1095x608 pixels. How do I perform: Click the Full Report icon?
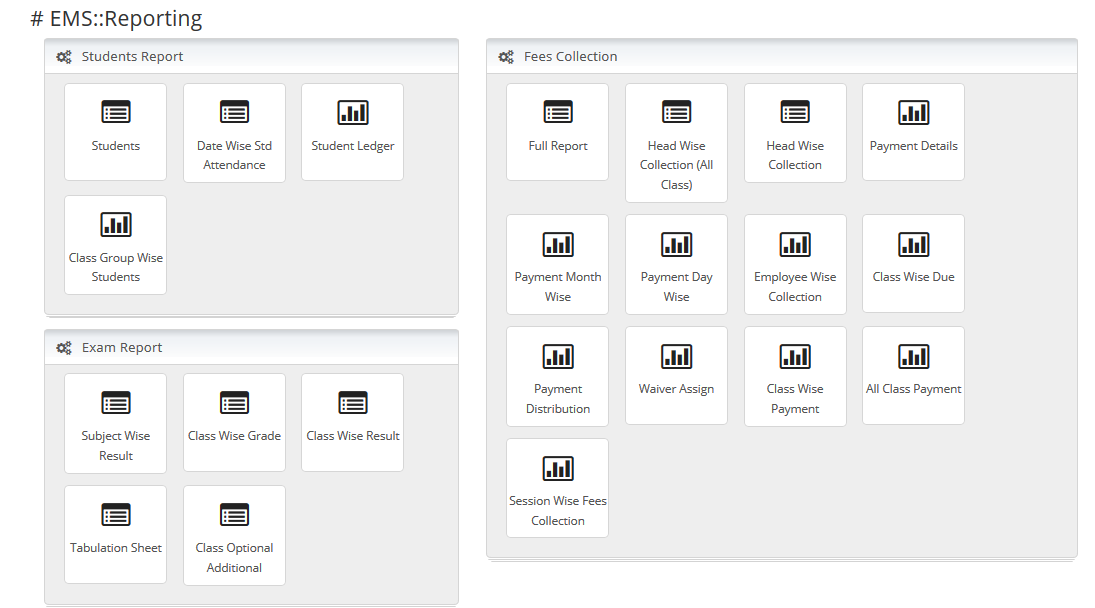(x=558, y=112)
